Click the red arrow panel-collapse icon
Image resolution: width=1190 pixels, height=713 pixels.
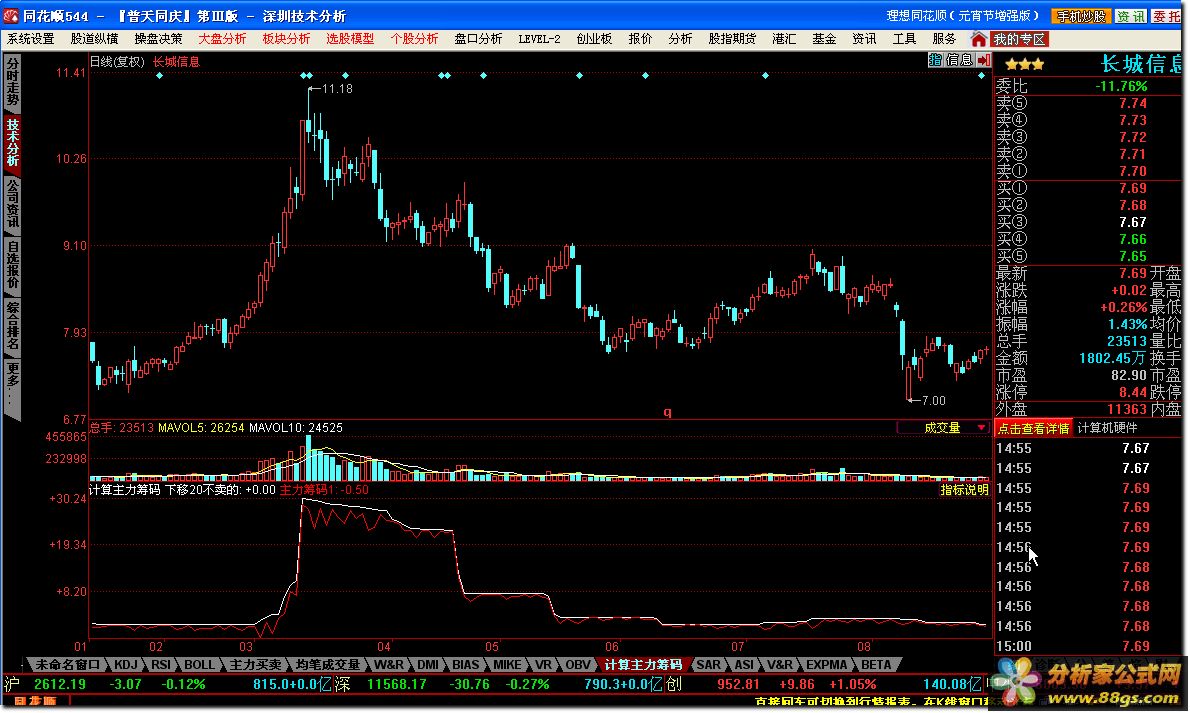(984, 60)
